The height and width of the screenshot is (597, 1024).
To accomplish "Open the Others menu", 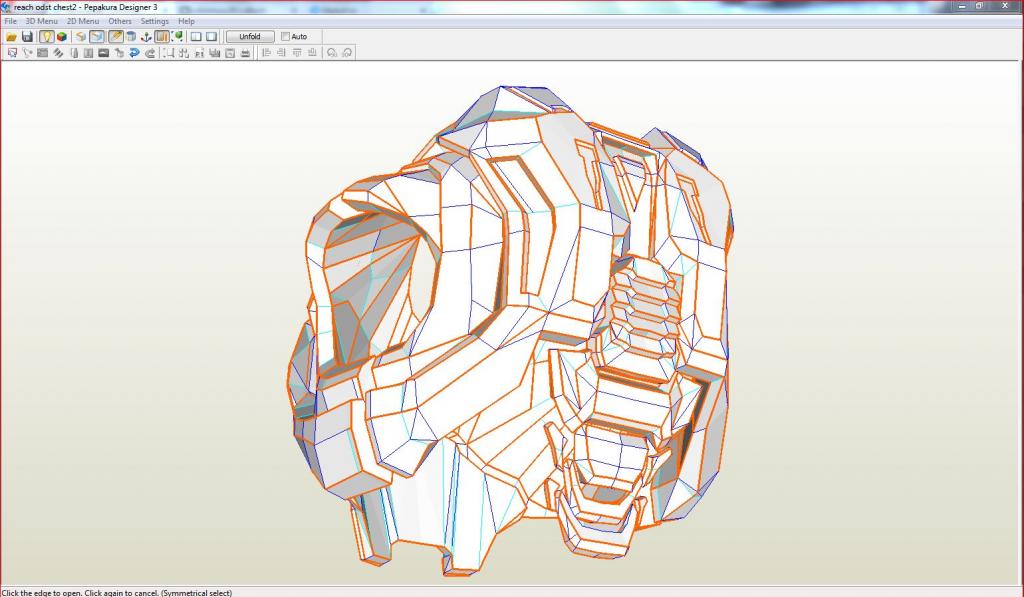I will 120,21.
